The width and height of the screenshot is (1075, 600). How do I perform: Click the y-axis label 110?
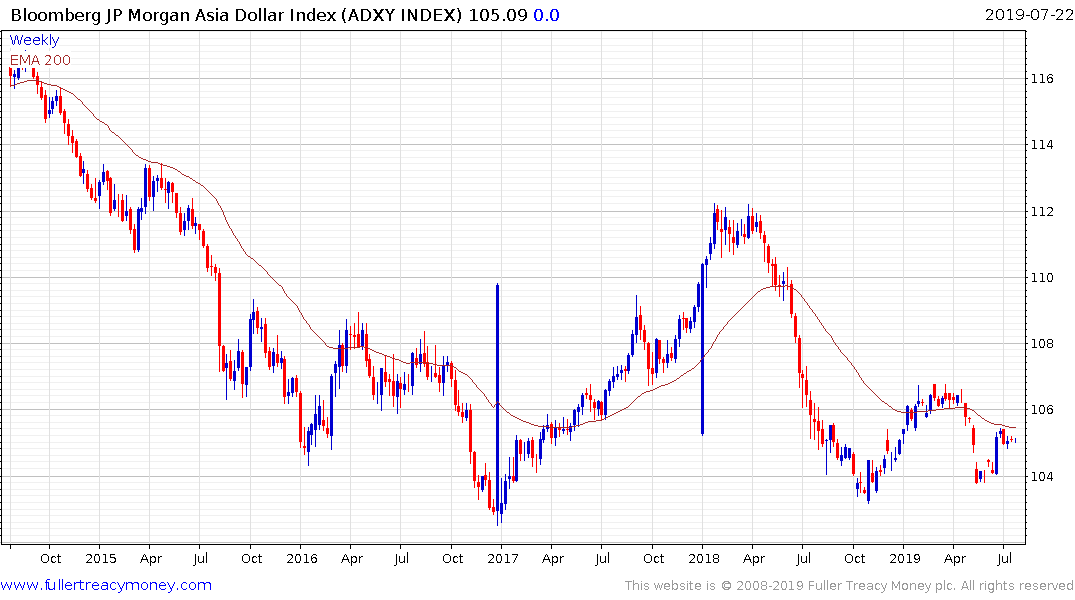1042,278
